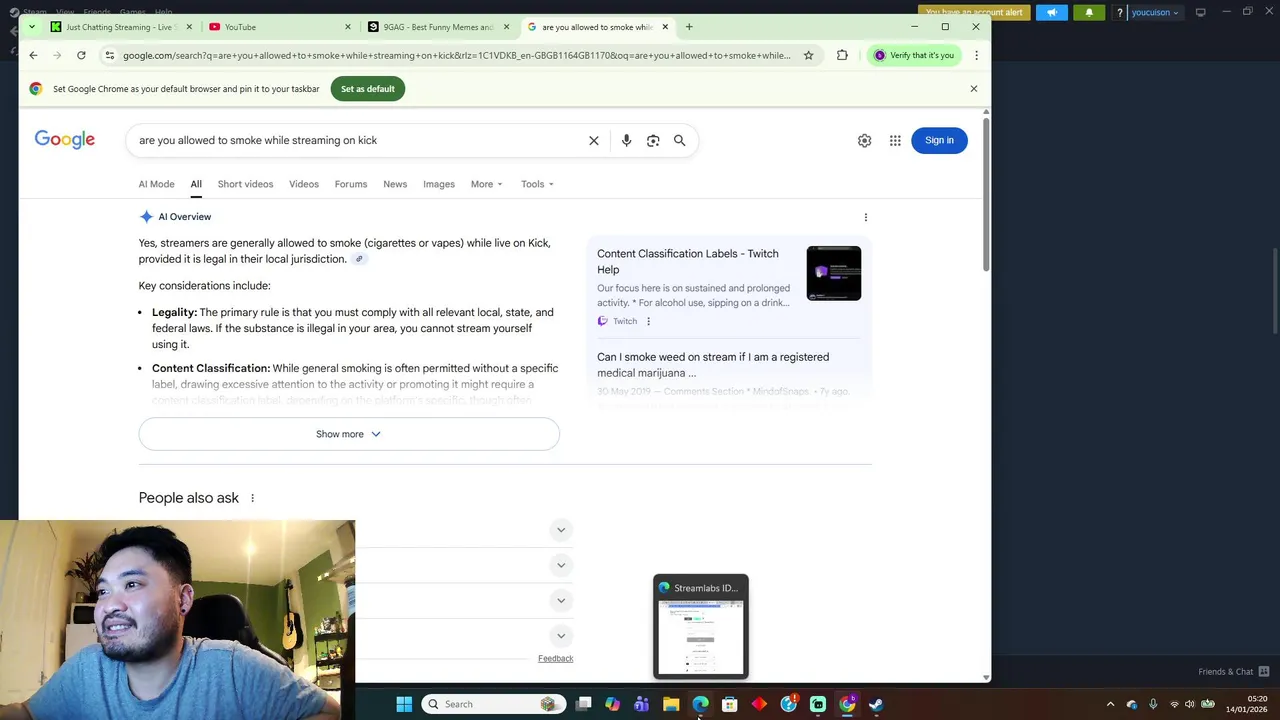Open Copilot from the taskbar
This screenshot has width=1280, height=720.
(x=612, y=704)
